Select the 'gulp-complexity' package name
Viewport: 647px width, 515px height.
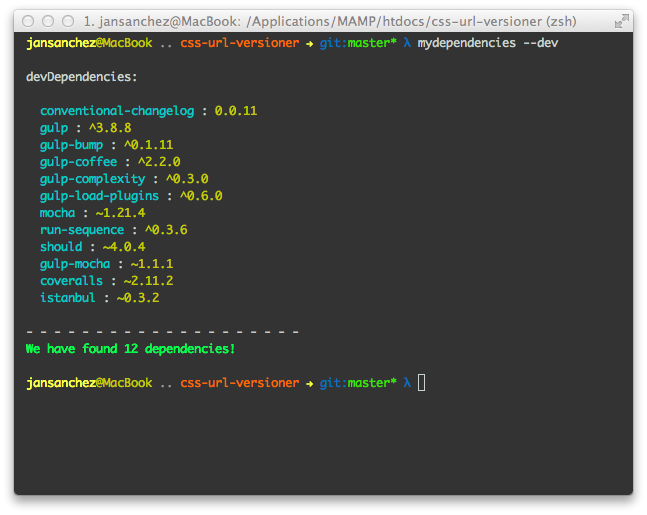pos(92,179)
